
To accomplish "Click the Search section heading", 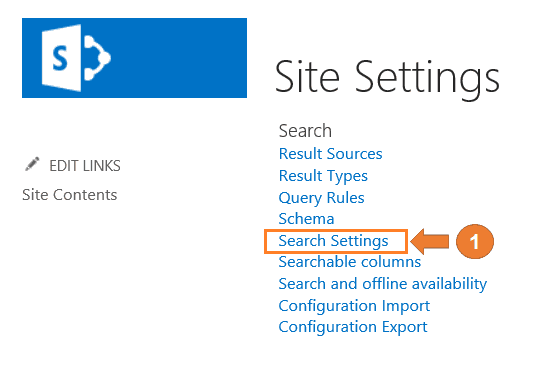I will [305, 131].
